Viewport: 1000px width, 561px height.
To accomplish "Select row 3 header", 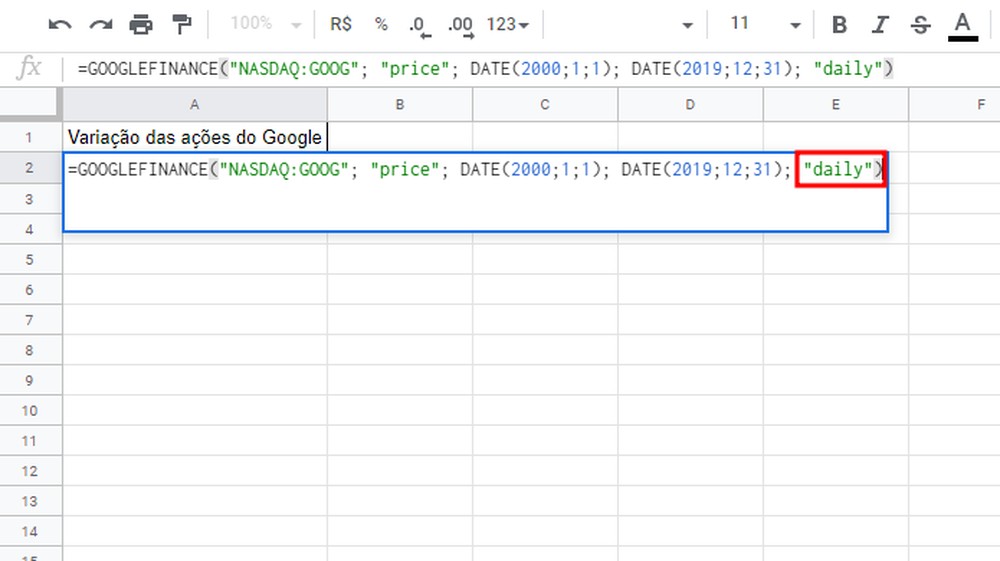I will click(29, 199).
